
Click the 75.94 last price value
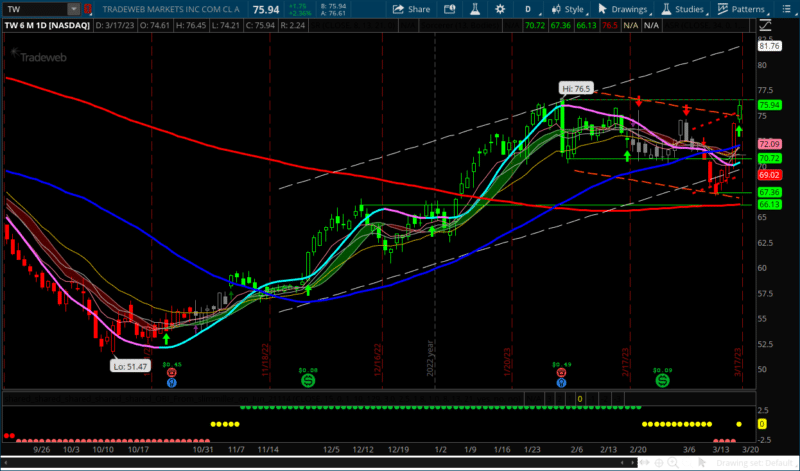(x=266, y=9)
